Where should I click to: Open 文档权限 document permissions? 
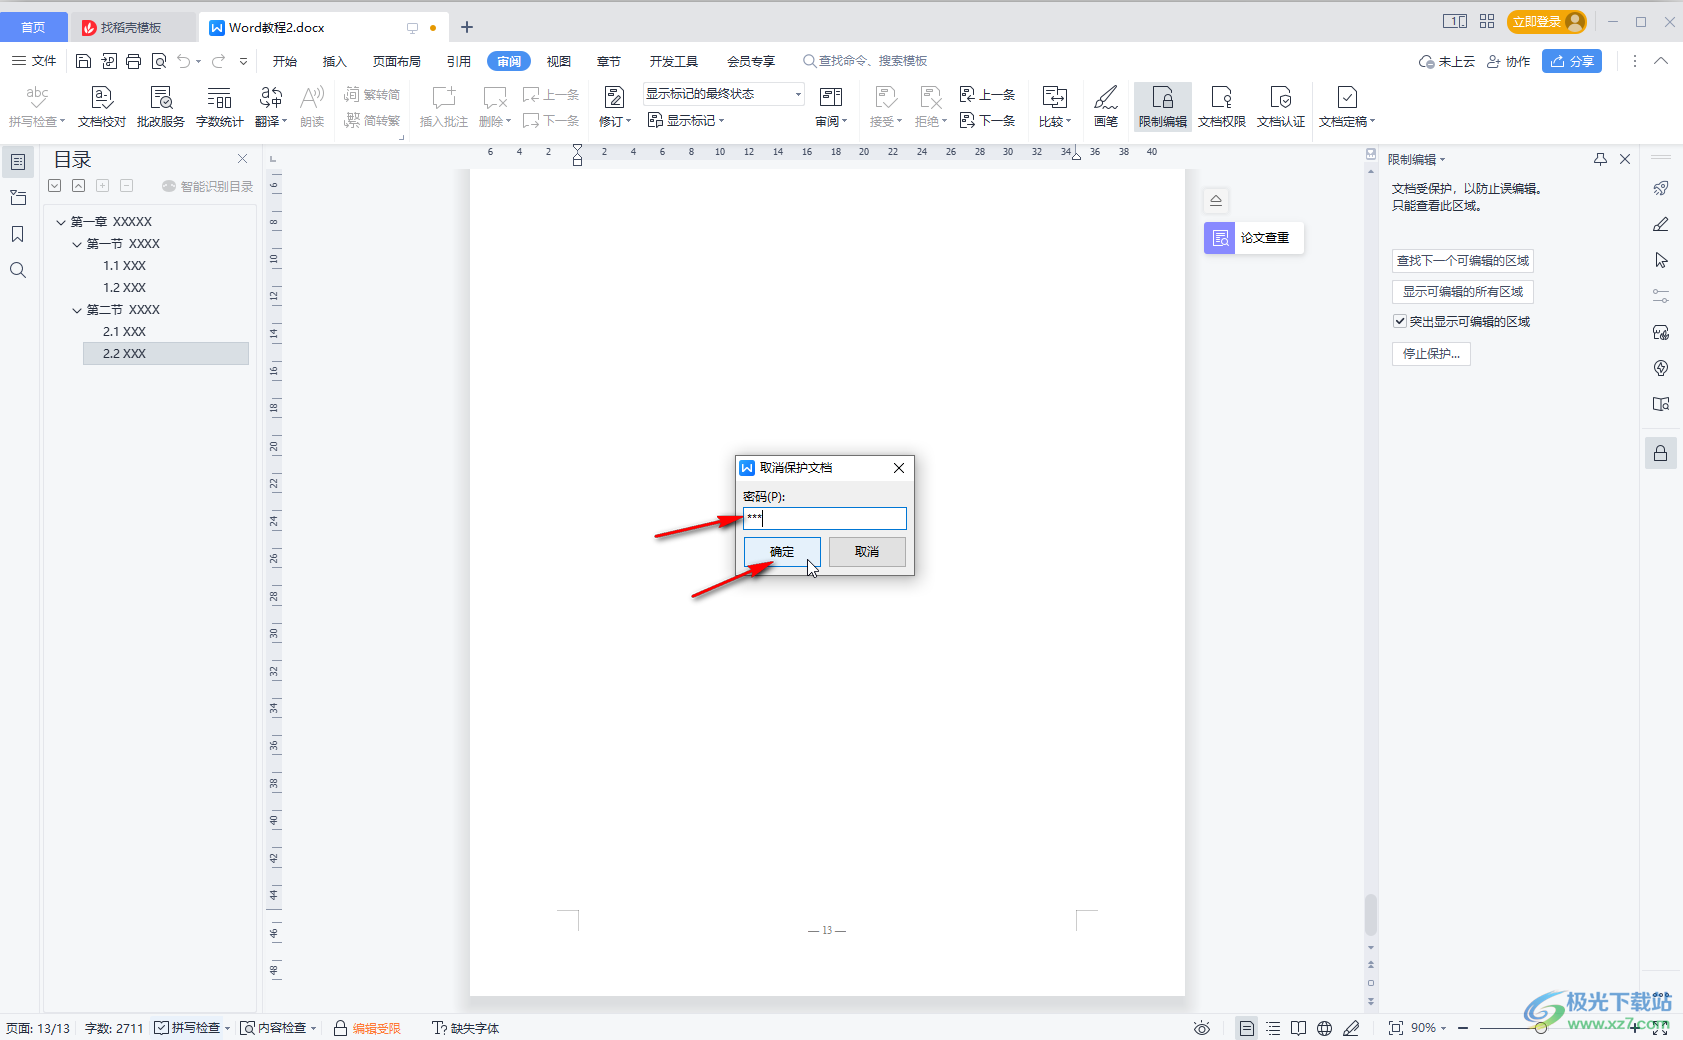click(1221, 106)
